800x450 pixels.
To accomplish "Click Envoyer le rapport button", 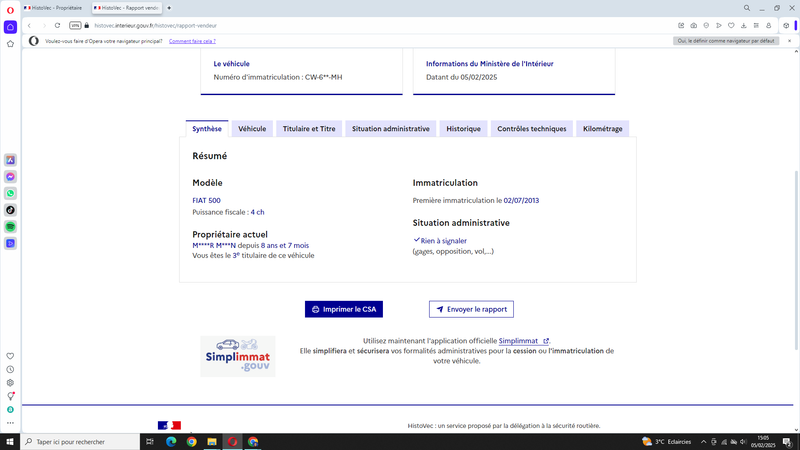I will (x=471, y=309).
